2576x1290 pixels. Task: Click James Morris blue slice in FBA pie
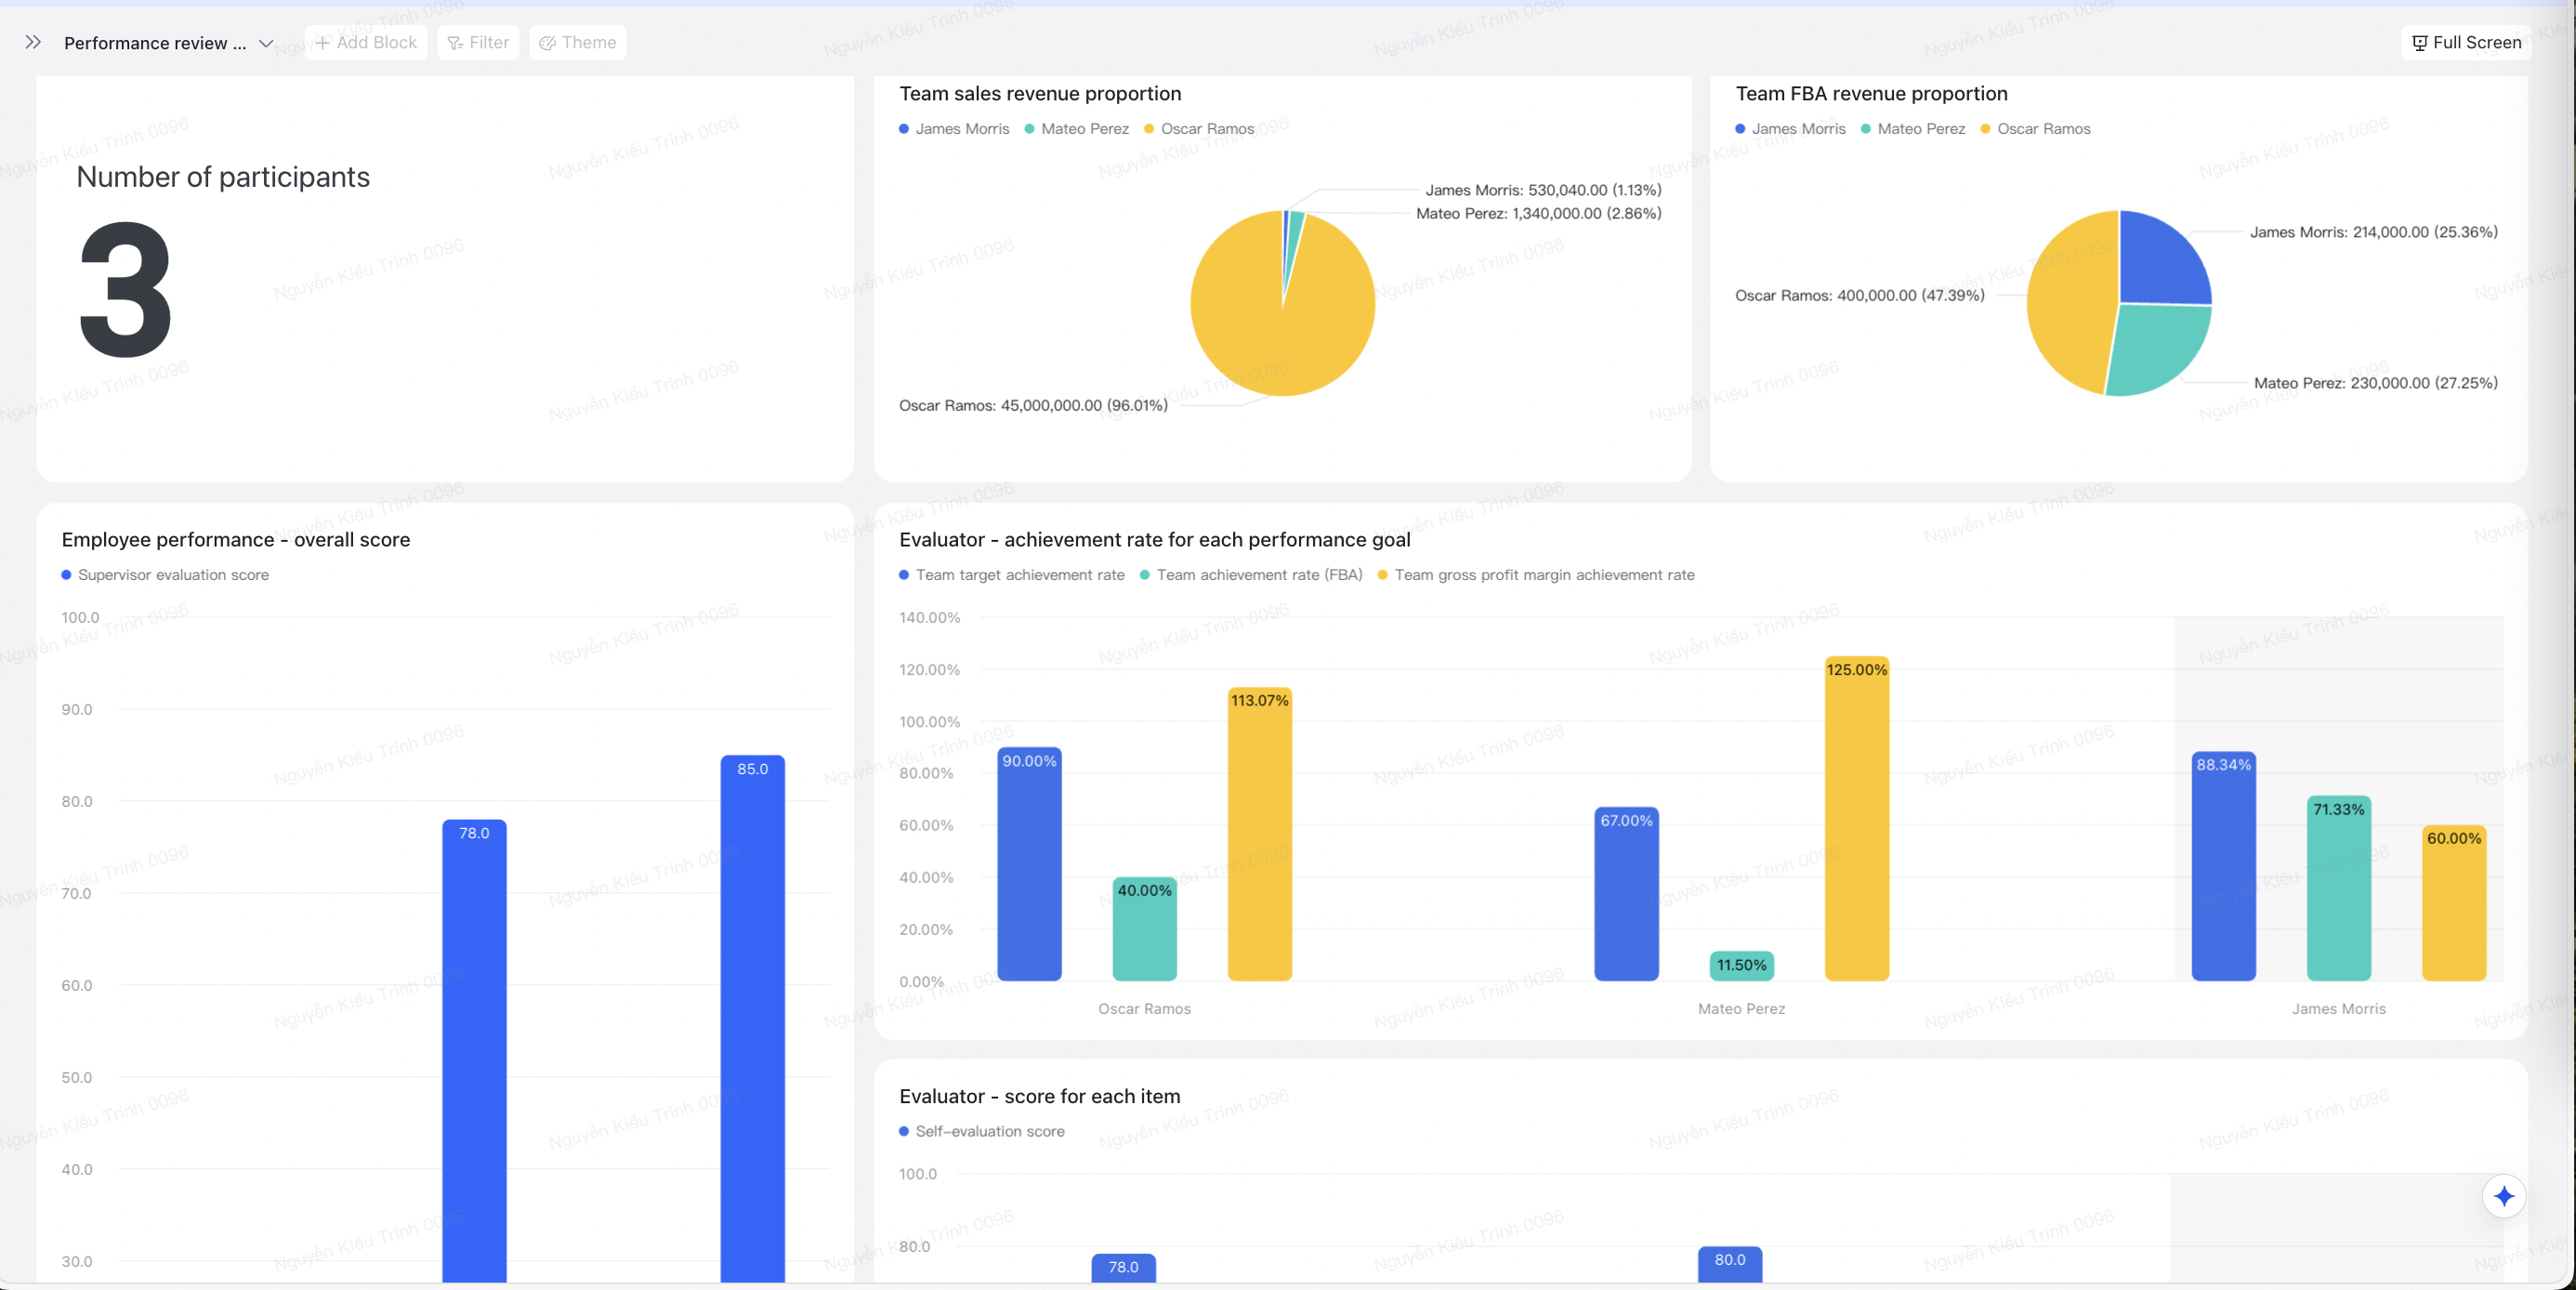point(2160,260)
